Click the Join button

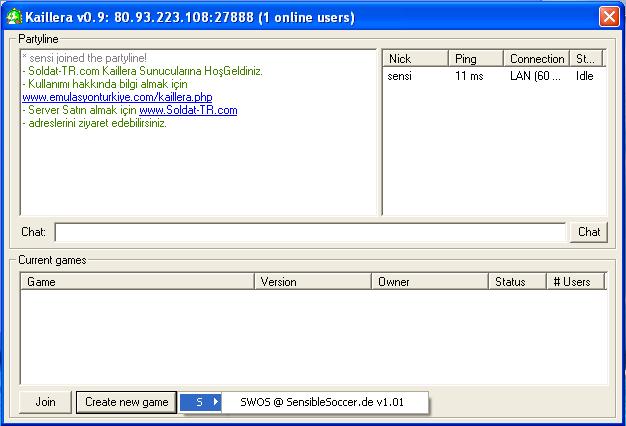click(45, 402)
